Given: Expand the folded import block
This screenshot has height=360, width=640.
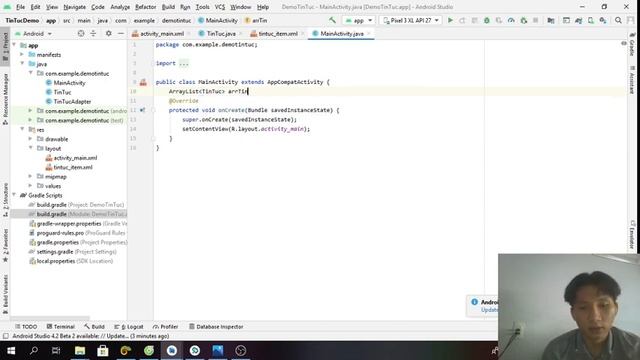Looking at the screenshot, I should (x=184, y=63).
